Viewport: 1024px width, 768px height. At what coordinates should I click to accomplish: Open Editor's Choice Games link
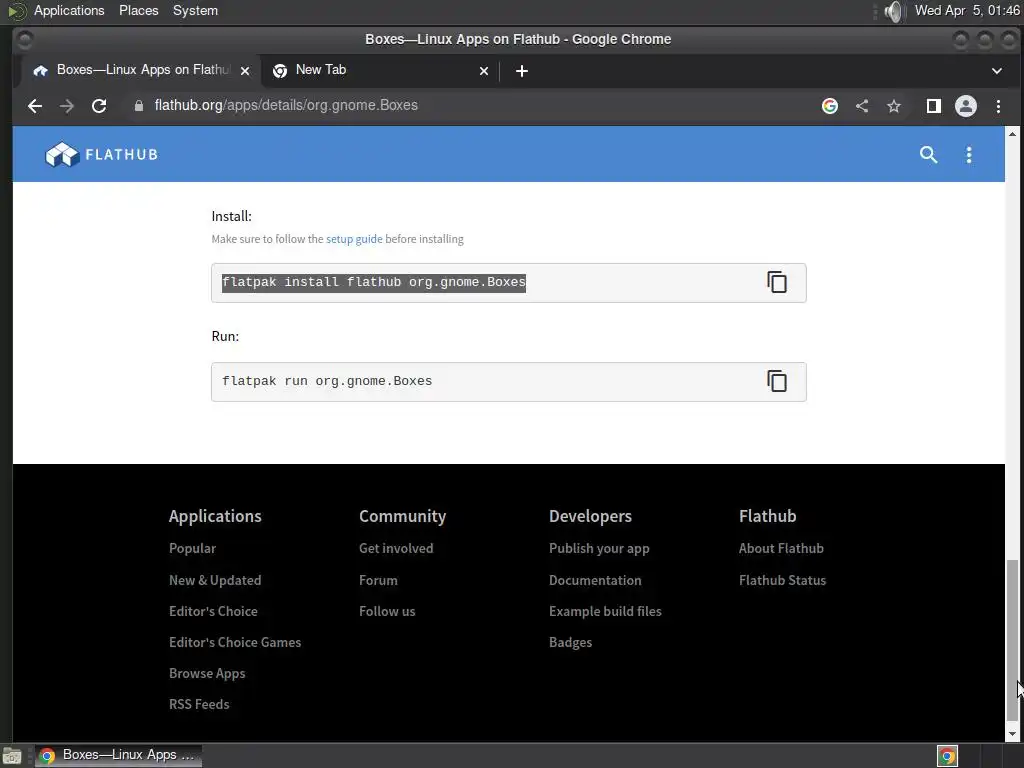pos(235,642)
